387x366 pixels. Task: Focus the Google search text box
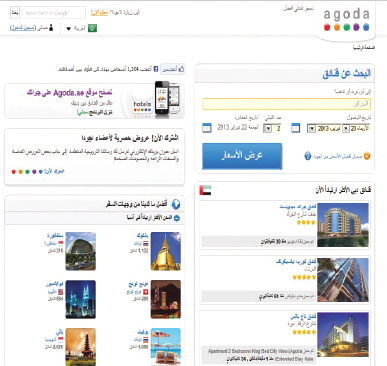pos(54,13)
